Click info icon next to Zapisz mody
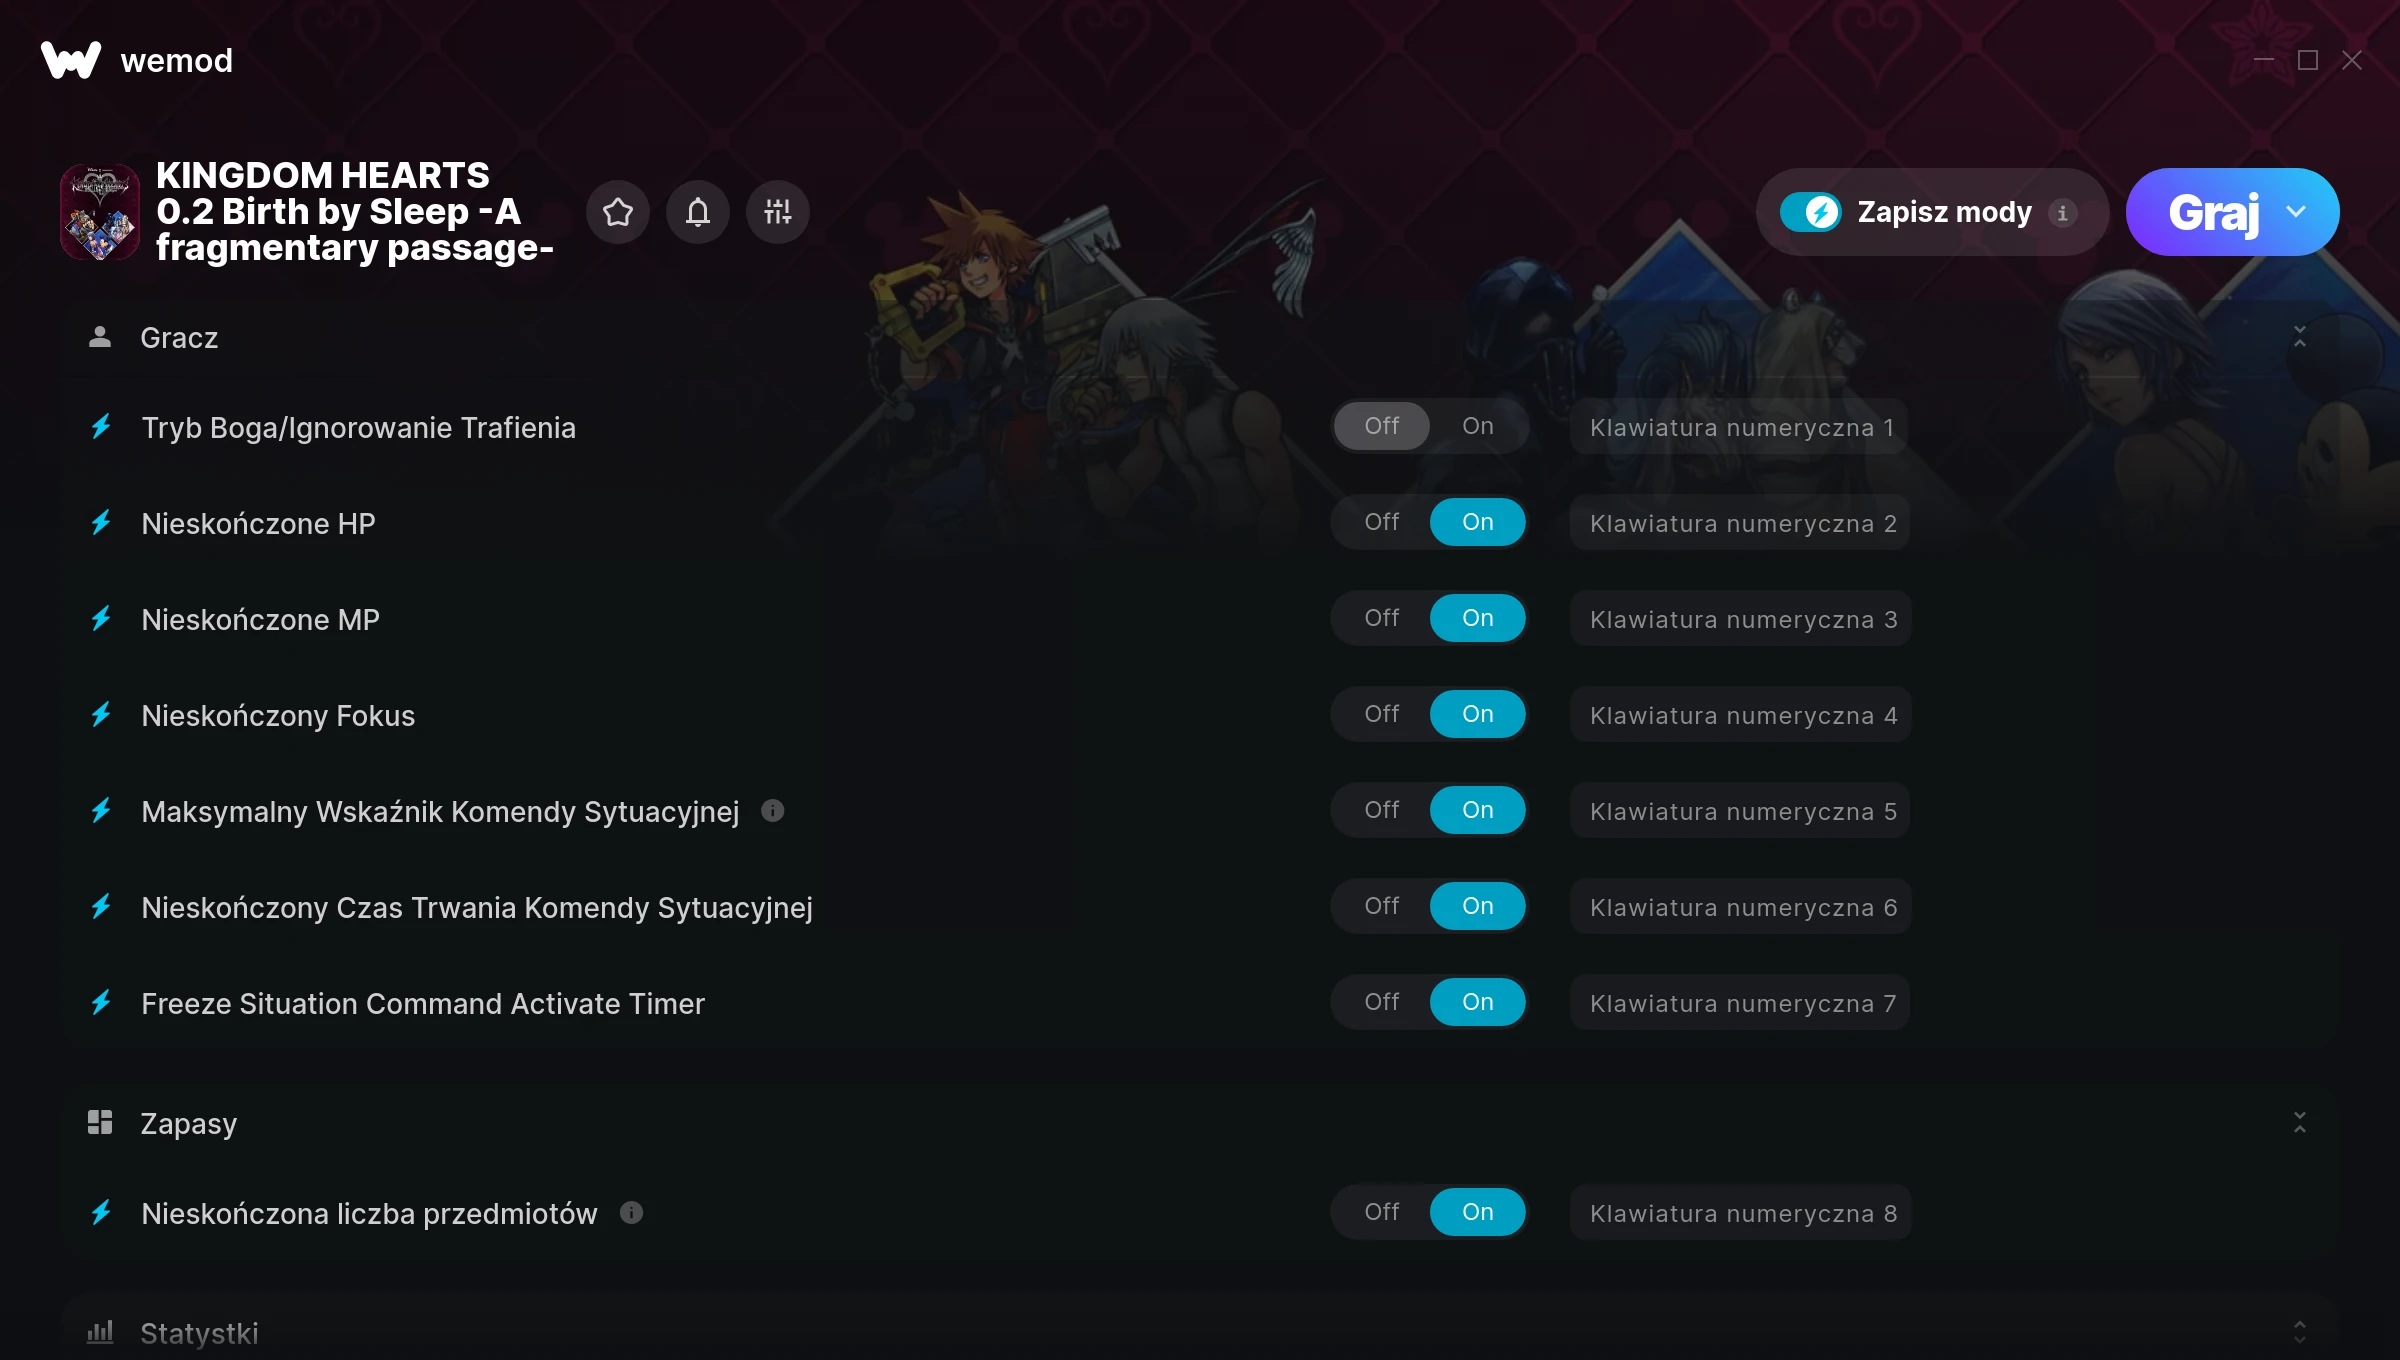Image resolution: width=2400 pixels, height=1360 pixels. [2062, 213]
